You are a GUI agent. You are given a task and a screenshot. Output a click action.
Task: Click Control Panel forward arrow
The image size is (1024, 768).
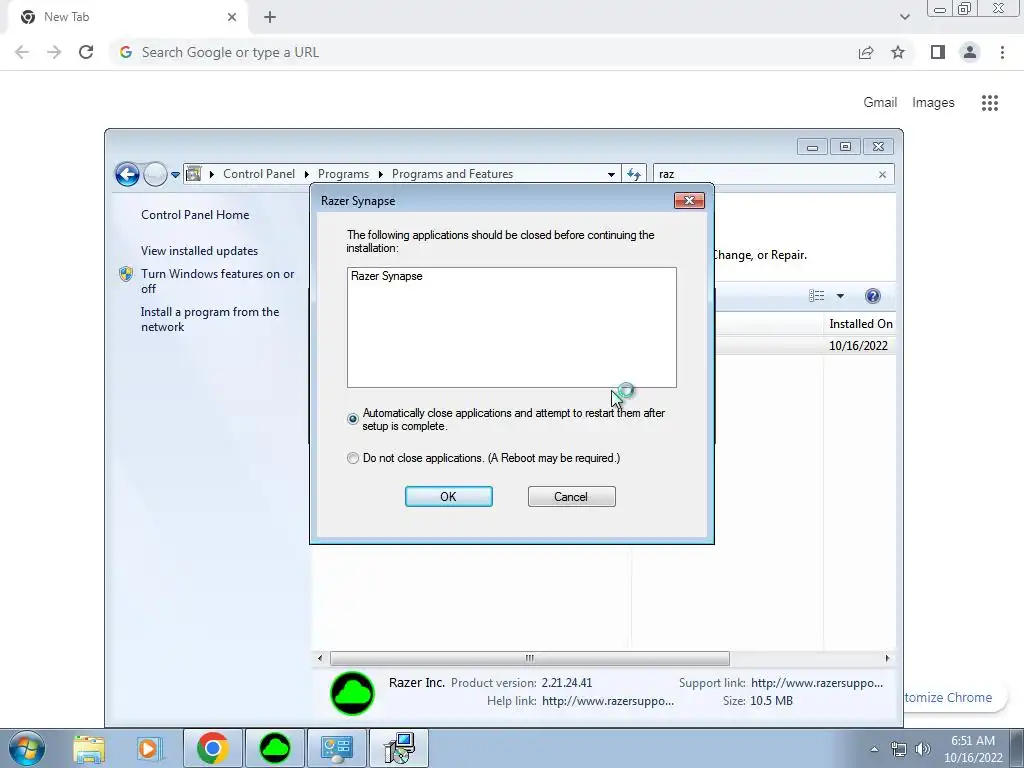tap(155, 174)
